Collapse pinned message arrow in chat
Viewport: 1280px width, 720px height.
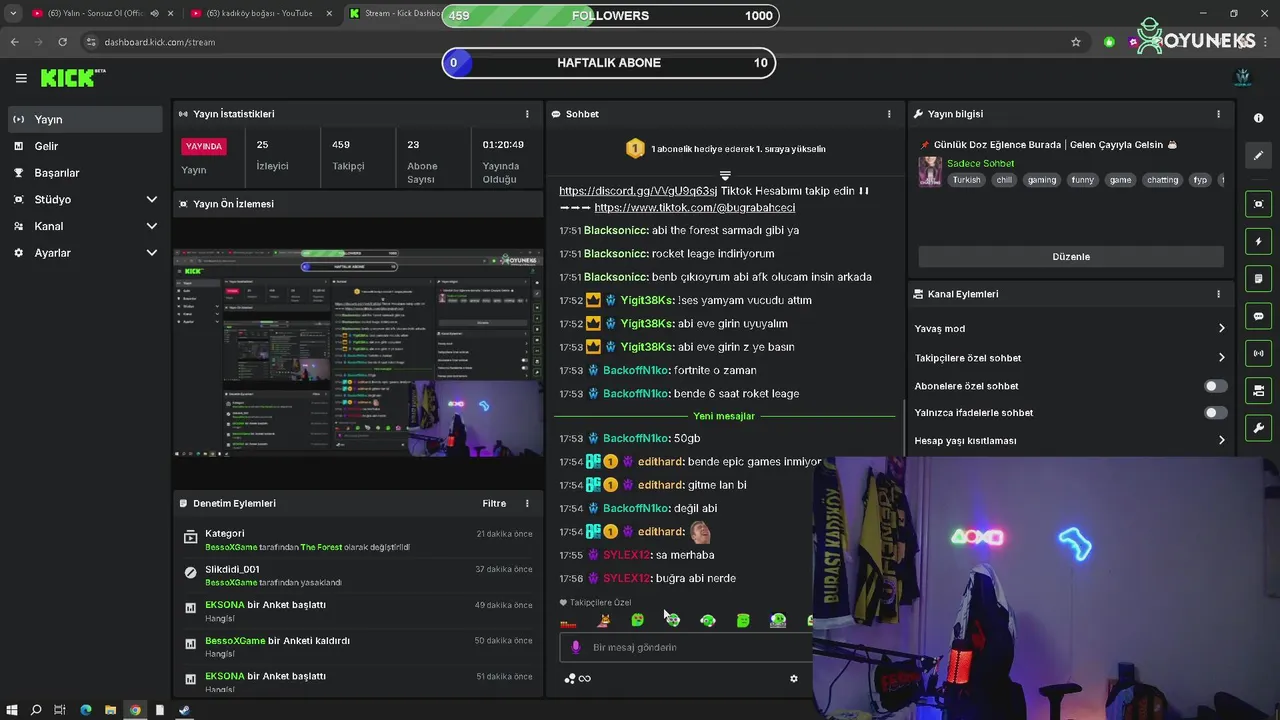[725, 175]
